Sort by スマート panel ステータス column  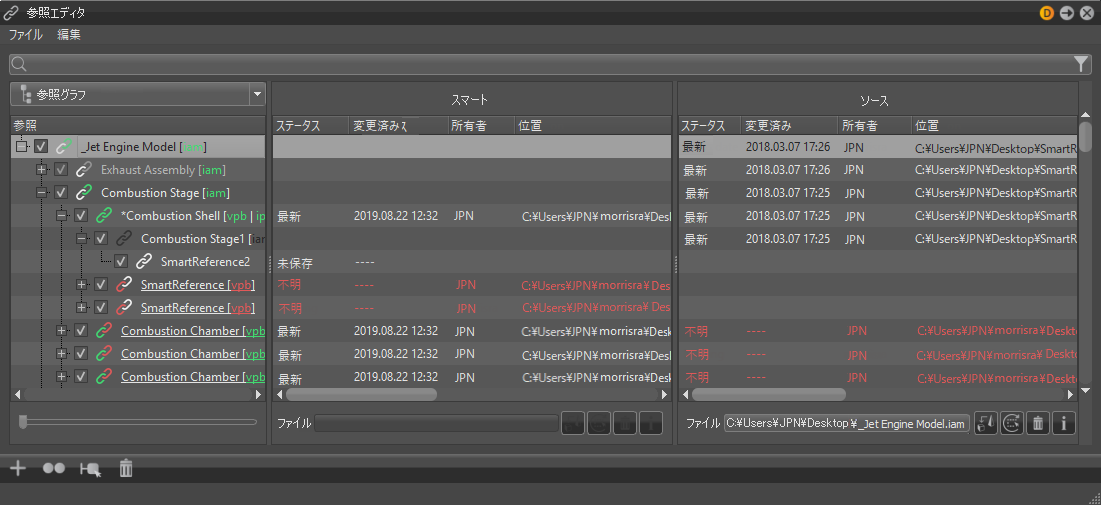310,126
